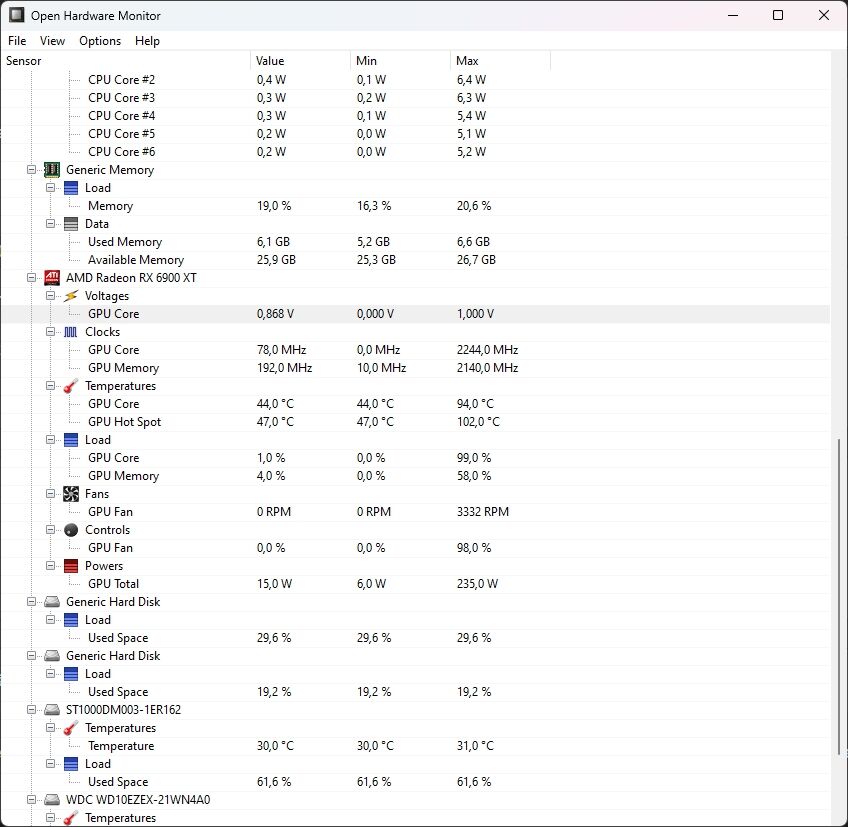Viewport: 848px width, 827px height.
Task: Click the Max column header
Action: tap(500, 61)
